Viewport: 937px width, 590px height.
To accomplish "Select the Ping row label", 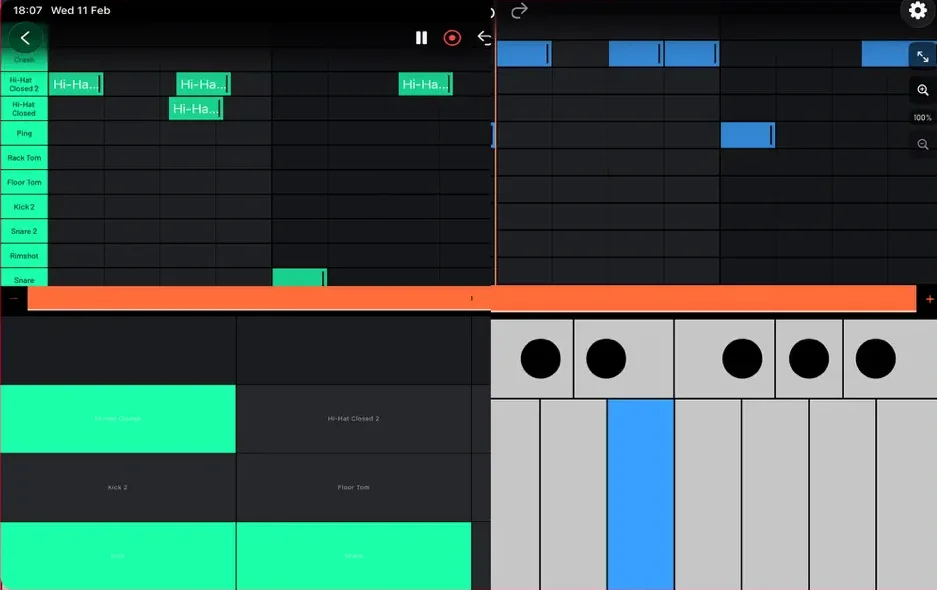I will 24,133.
